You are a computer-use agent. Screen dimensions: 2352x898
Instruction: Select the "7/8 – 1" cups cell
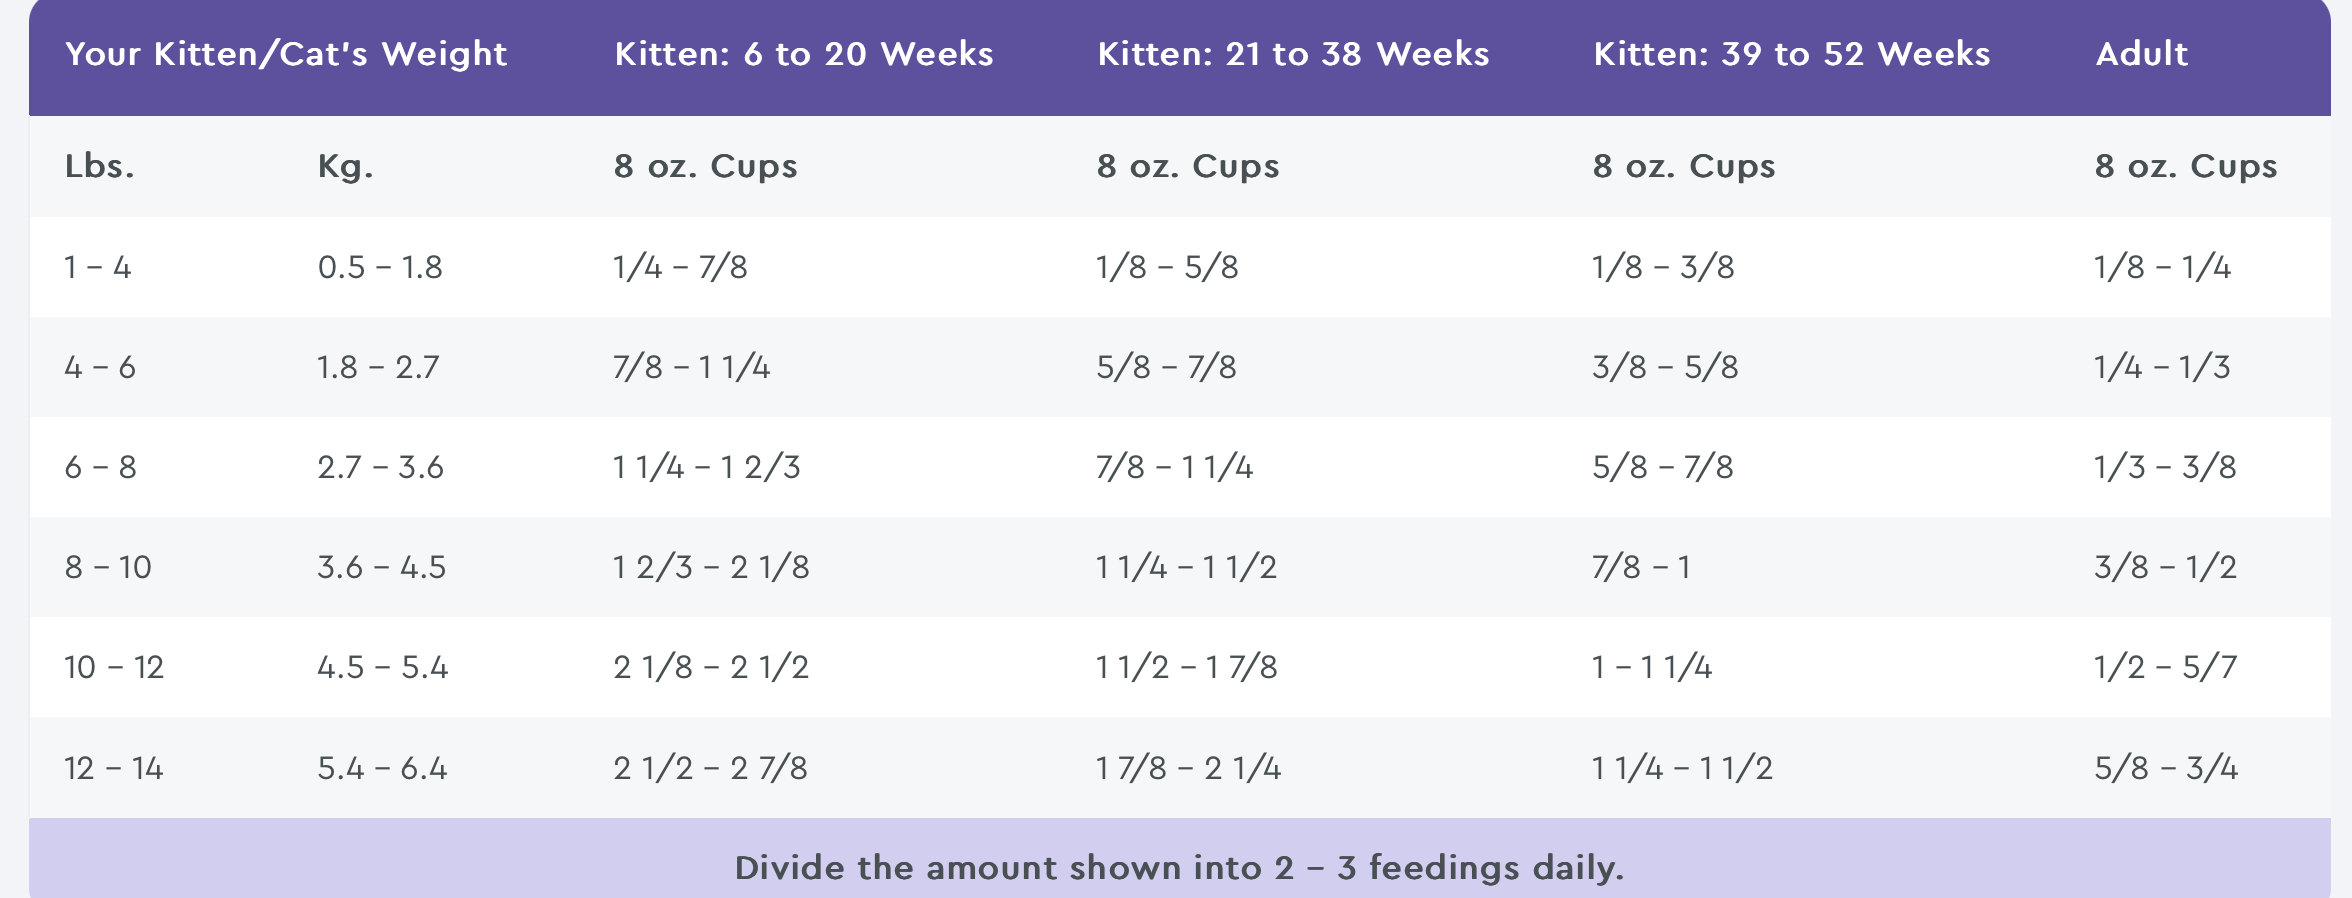tap(1641, 567)
